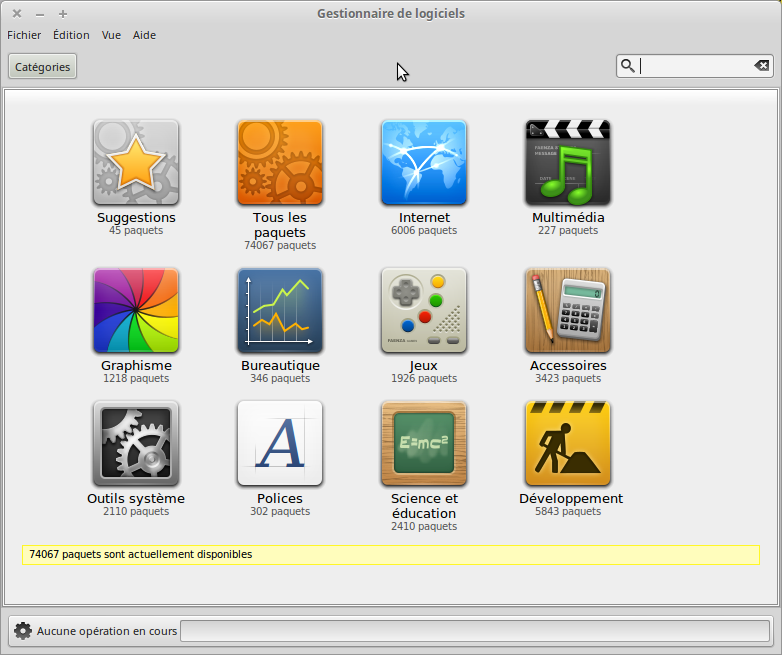
Task: Select the Polices font icon
Action: coord(280,443)
